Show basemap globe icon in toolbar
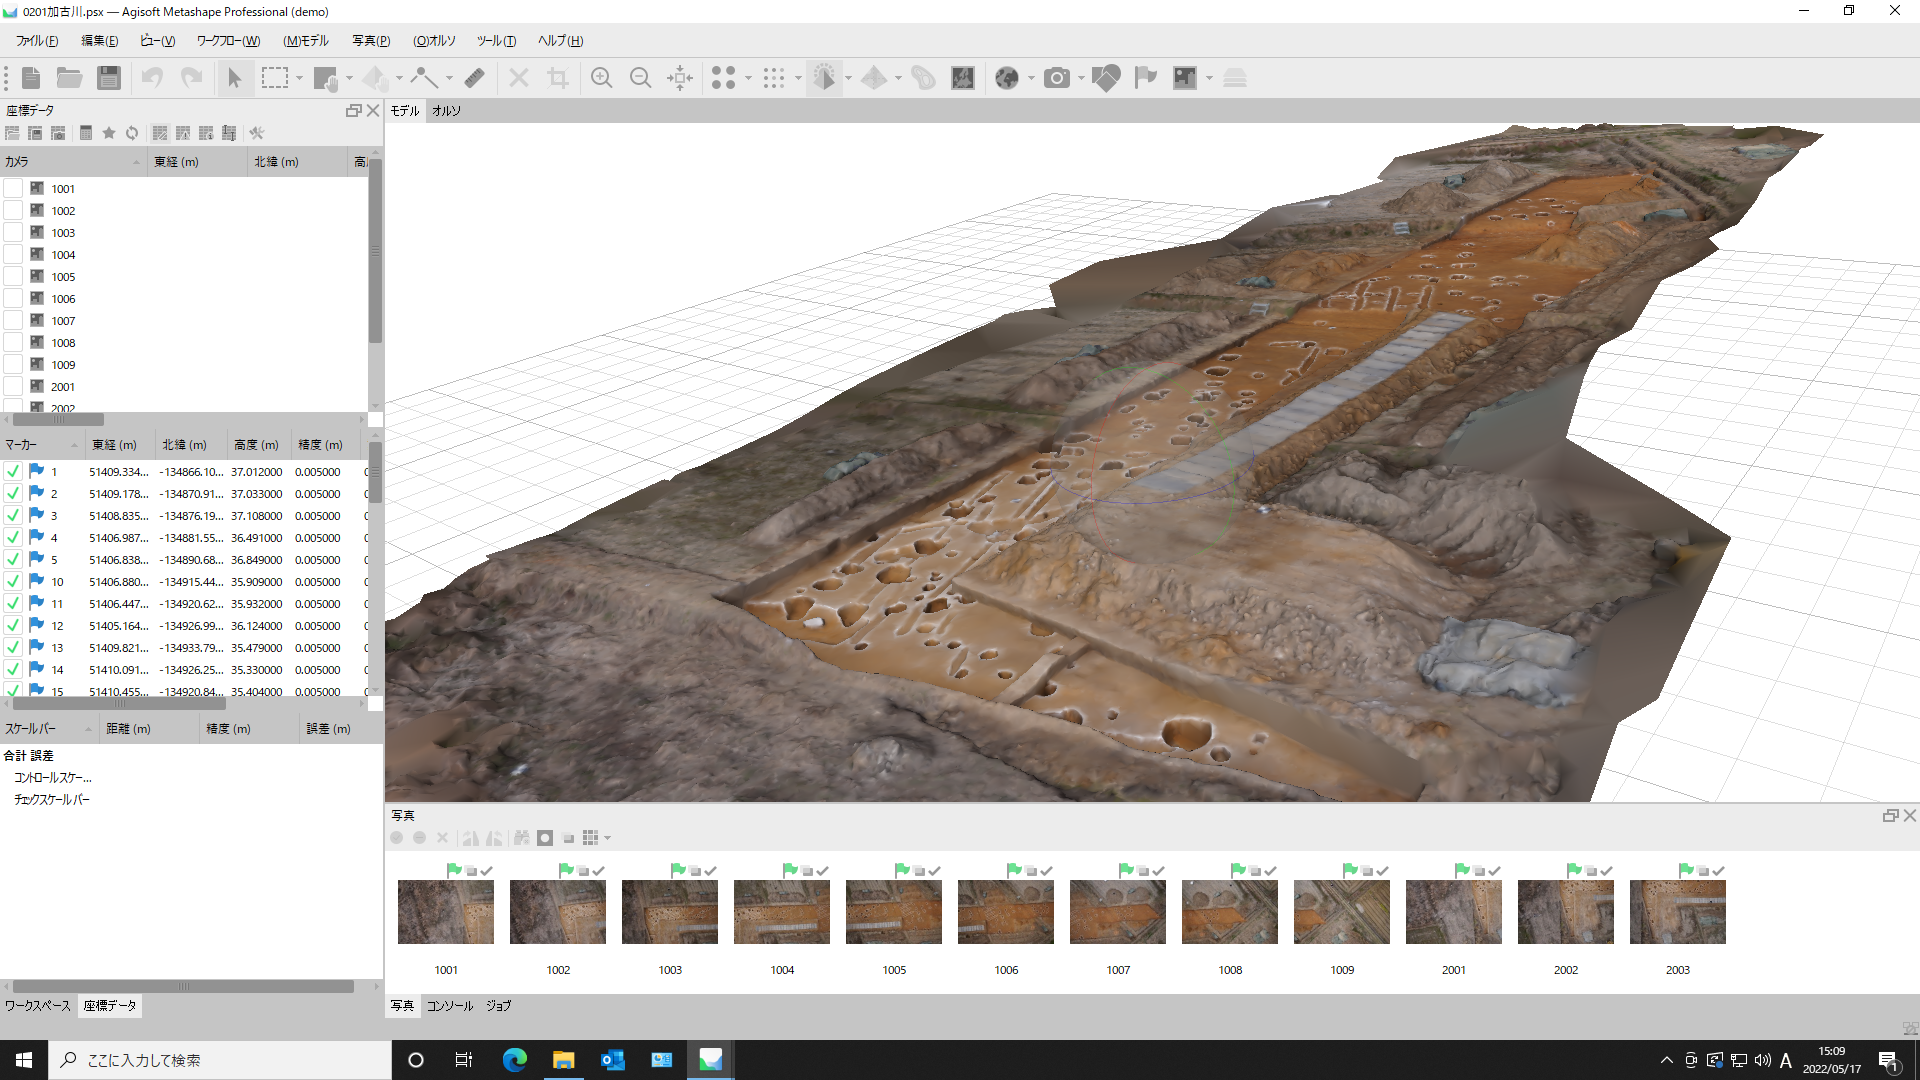The height and width of the screenshot is (1080, 1920). point(1007,78)
